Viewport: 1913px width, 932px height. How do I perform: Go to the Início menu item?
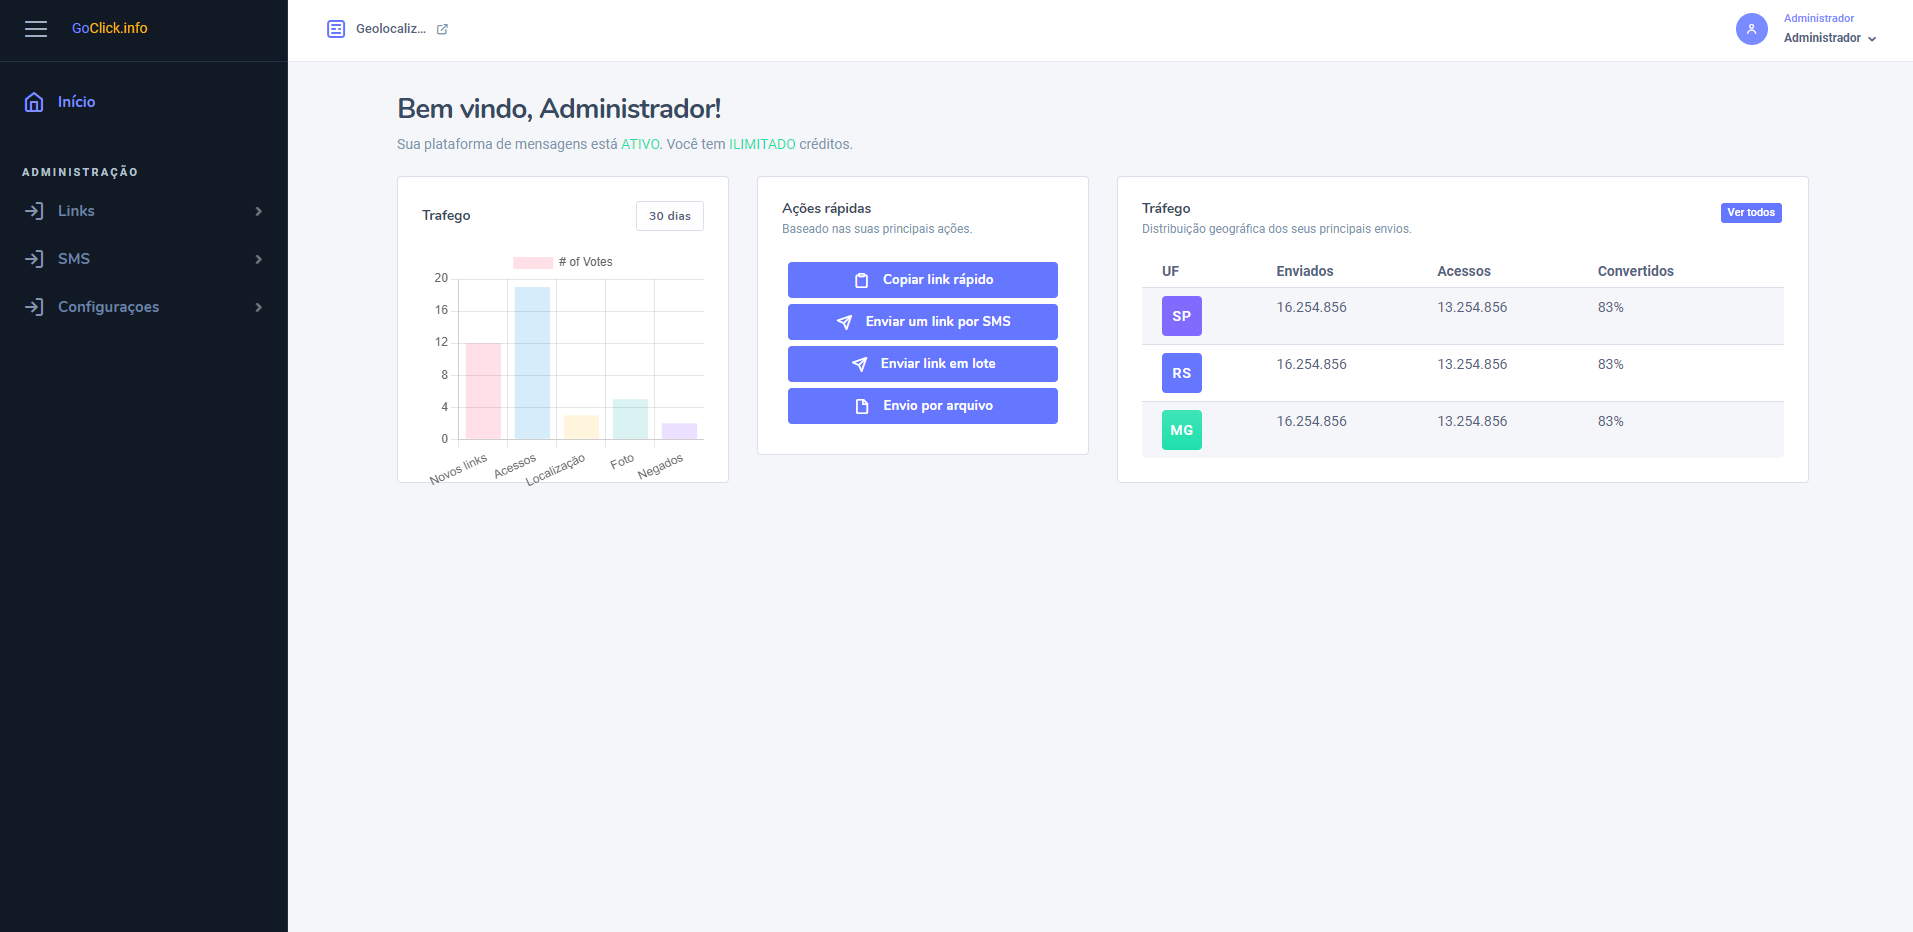(76, 102)
